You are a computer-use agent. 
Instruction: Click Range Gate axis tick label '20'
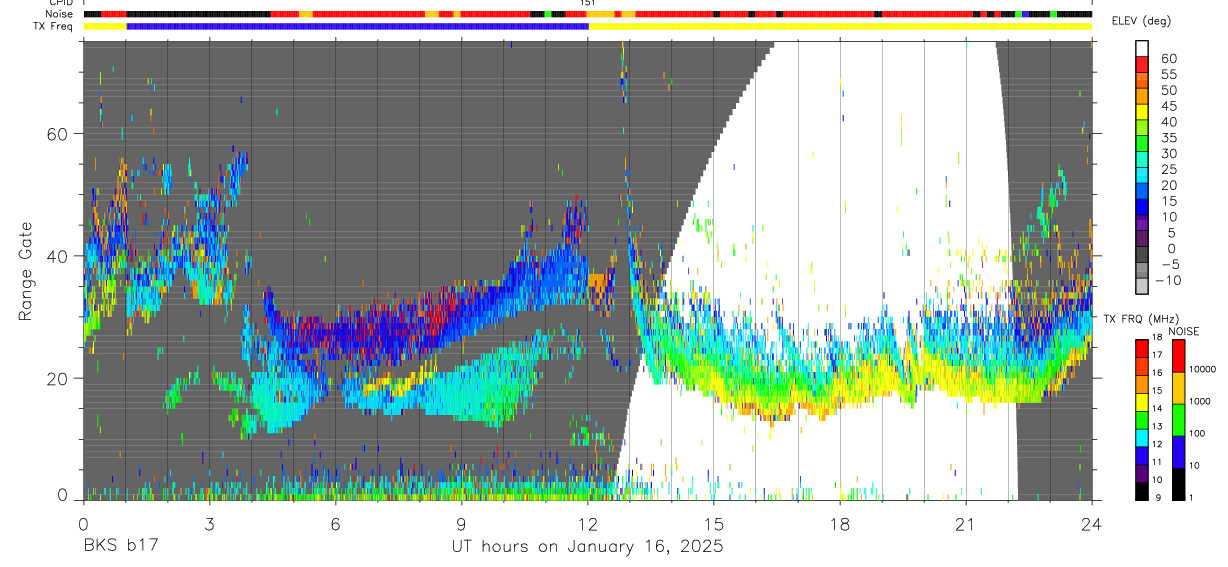coord(57,378)
